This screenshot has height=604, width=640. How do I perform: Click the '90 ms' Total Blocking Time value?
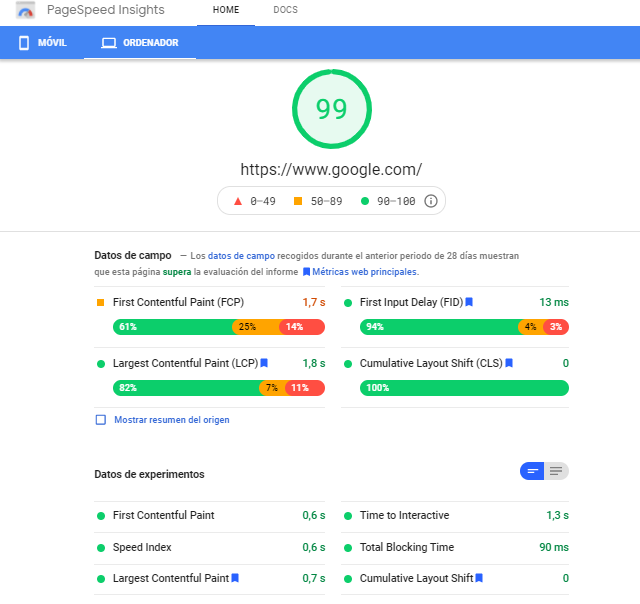(x=554, y=547)
